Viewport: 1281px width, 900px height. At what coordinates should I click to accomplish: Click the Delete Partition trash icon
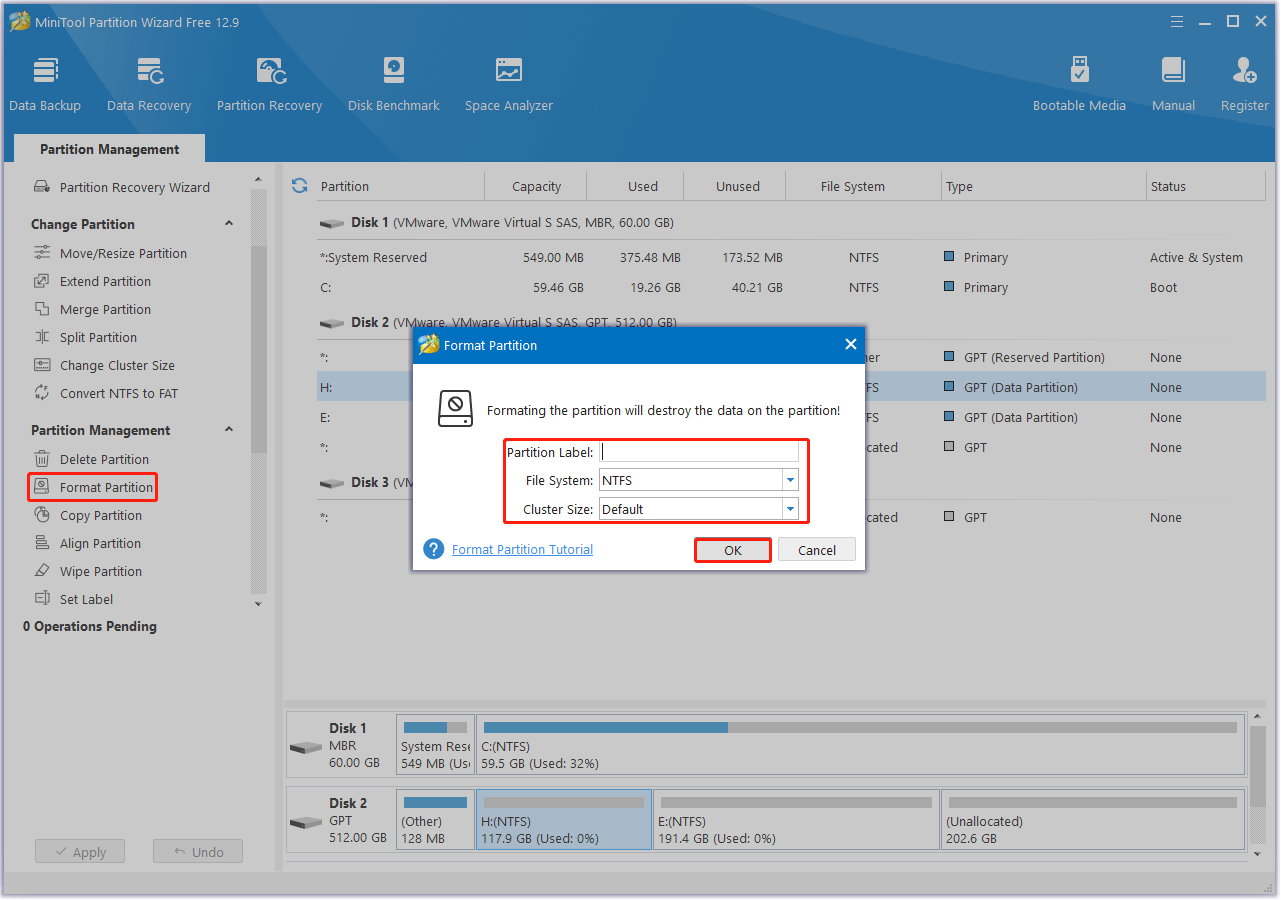[x=42, y=459]
